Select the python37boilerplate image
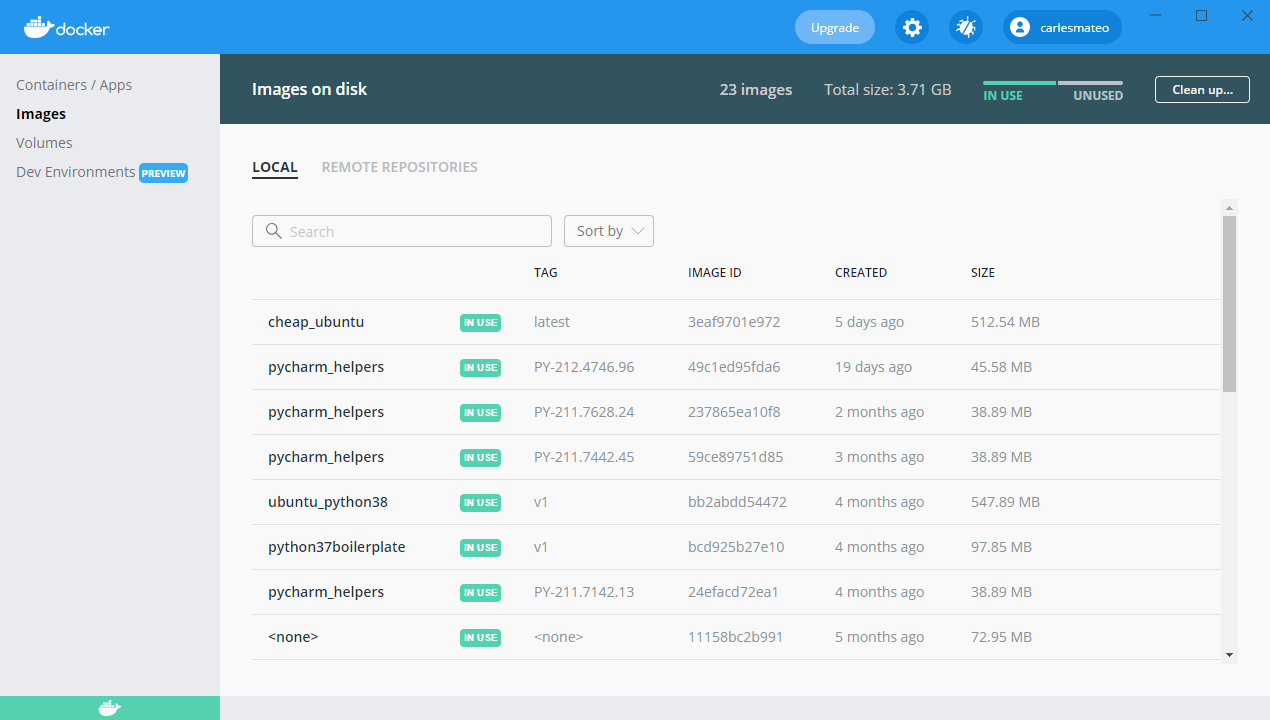Image resolution: width=1270 pixels, height=720 pixels. [x=736, y=547]
